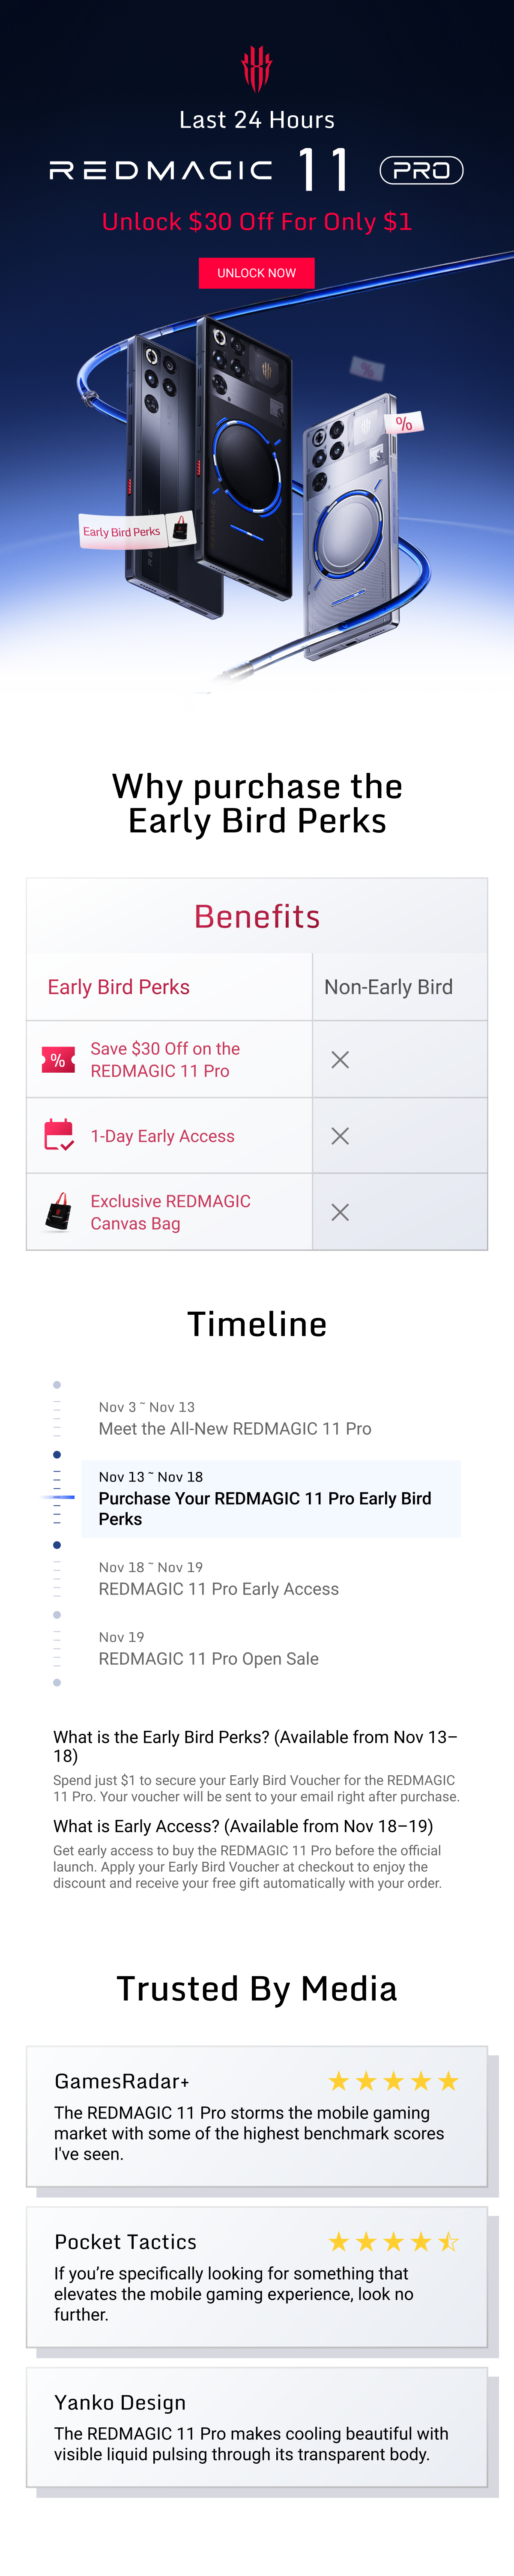
Task: Select the Early Bird Perks column header
Action: 119,987
